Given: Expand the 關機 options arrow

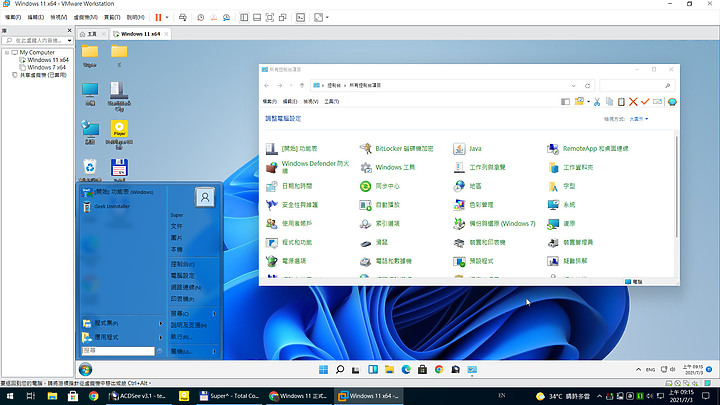Looking at the screenshot, I should (x=214, y=351).
